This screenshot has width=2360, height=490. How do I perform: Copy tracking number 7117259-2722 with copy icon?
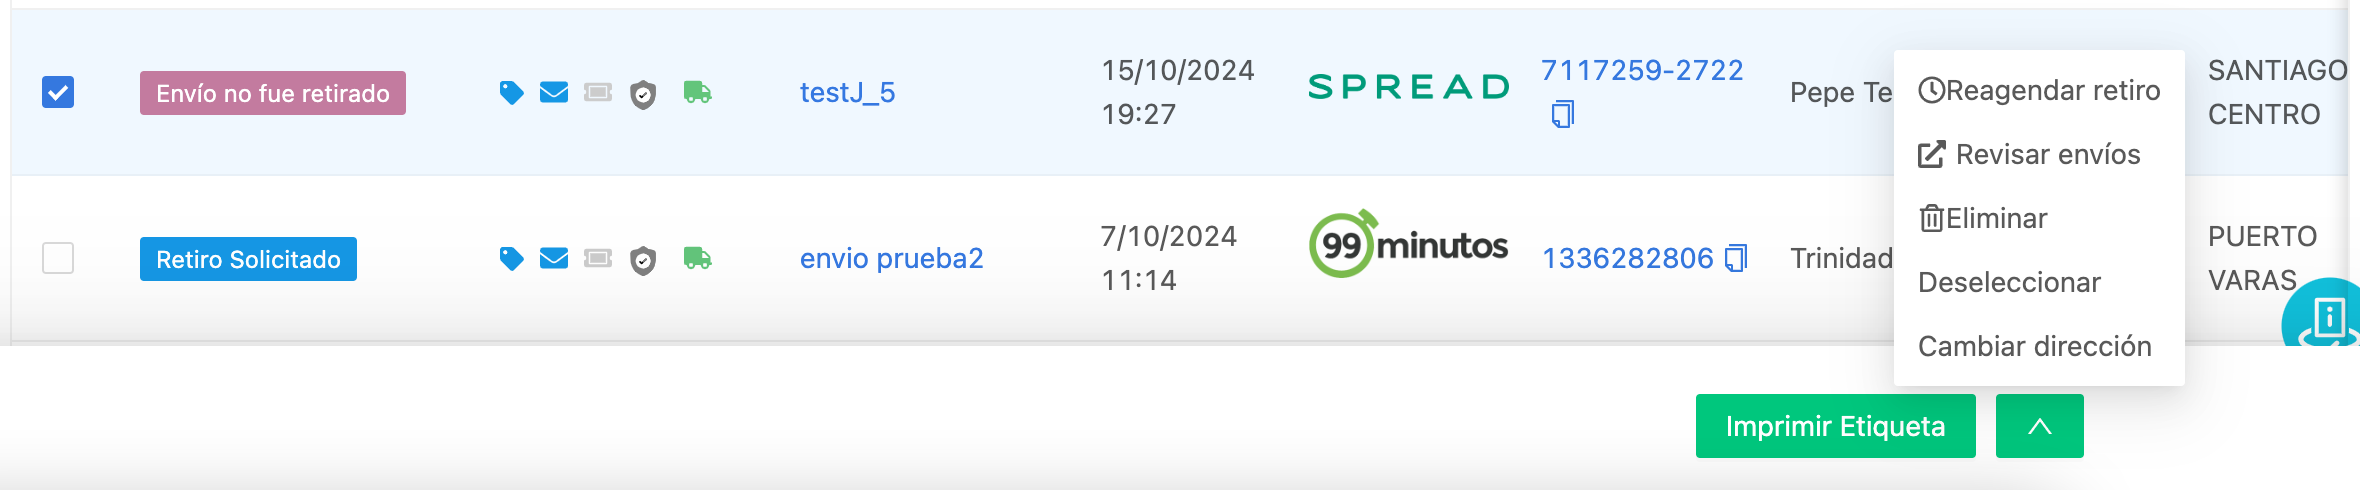(1563, 114)
